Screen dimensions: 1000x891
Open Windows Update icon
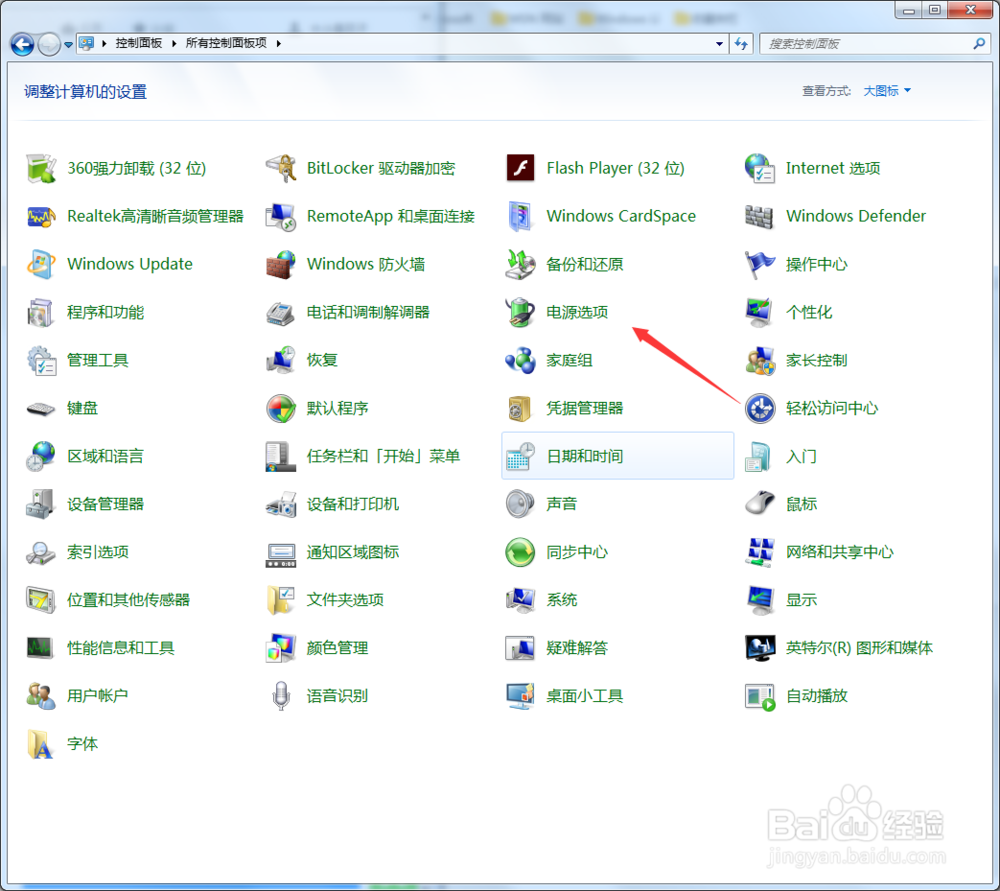(x=41, y=264)
